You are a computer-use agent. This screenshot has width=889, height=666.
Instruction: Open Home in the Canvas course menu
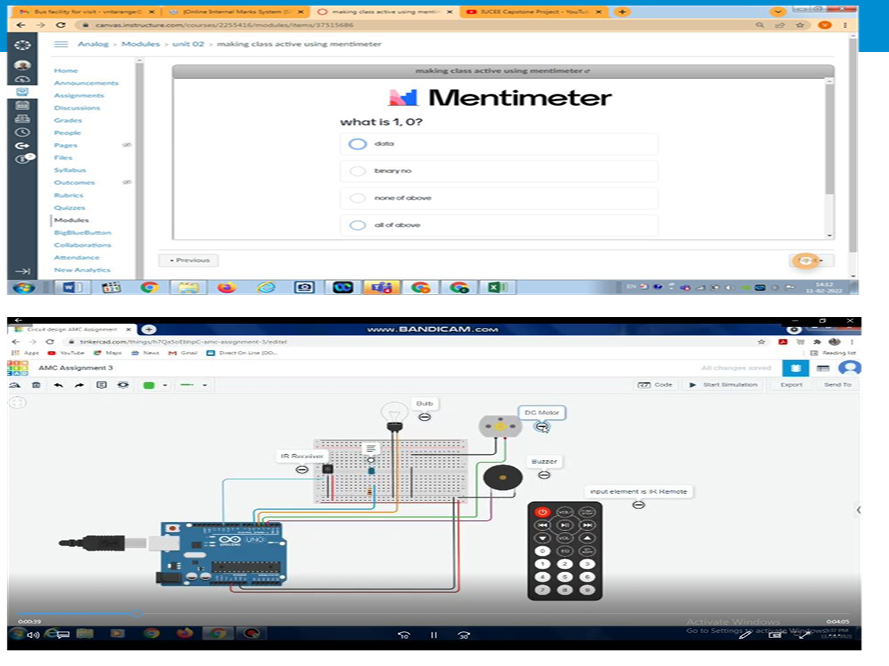pos(66,70)
